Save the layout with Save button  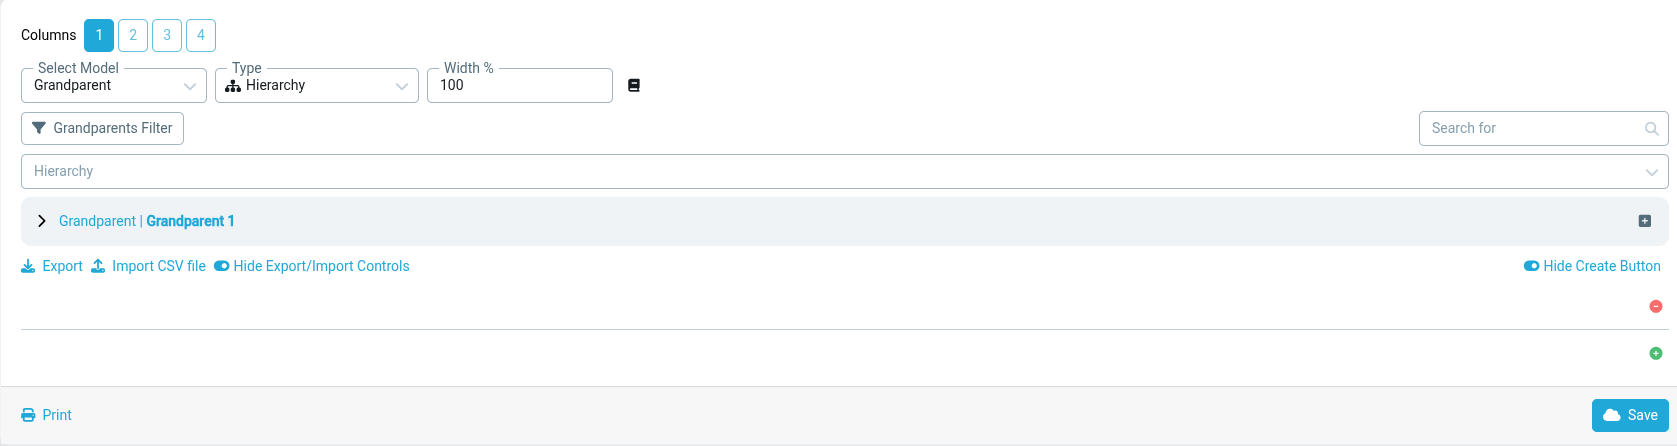point(1630,415)
